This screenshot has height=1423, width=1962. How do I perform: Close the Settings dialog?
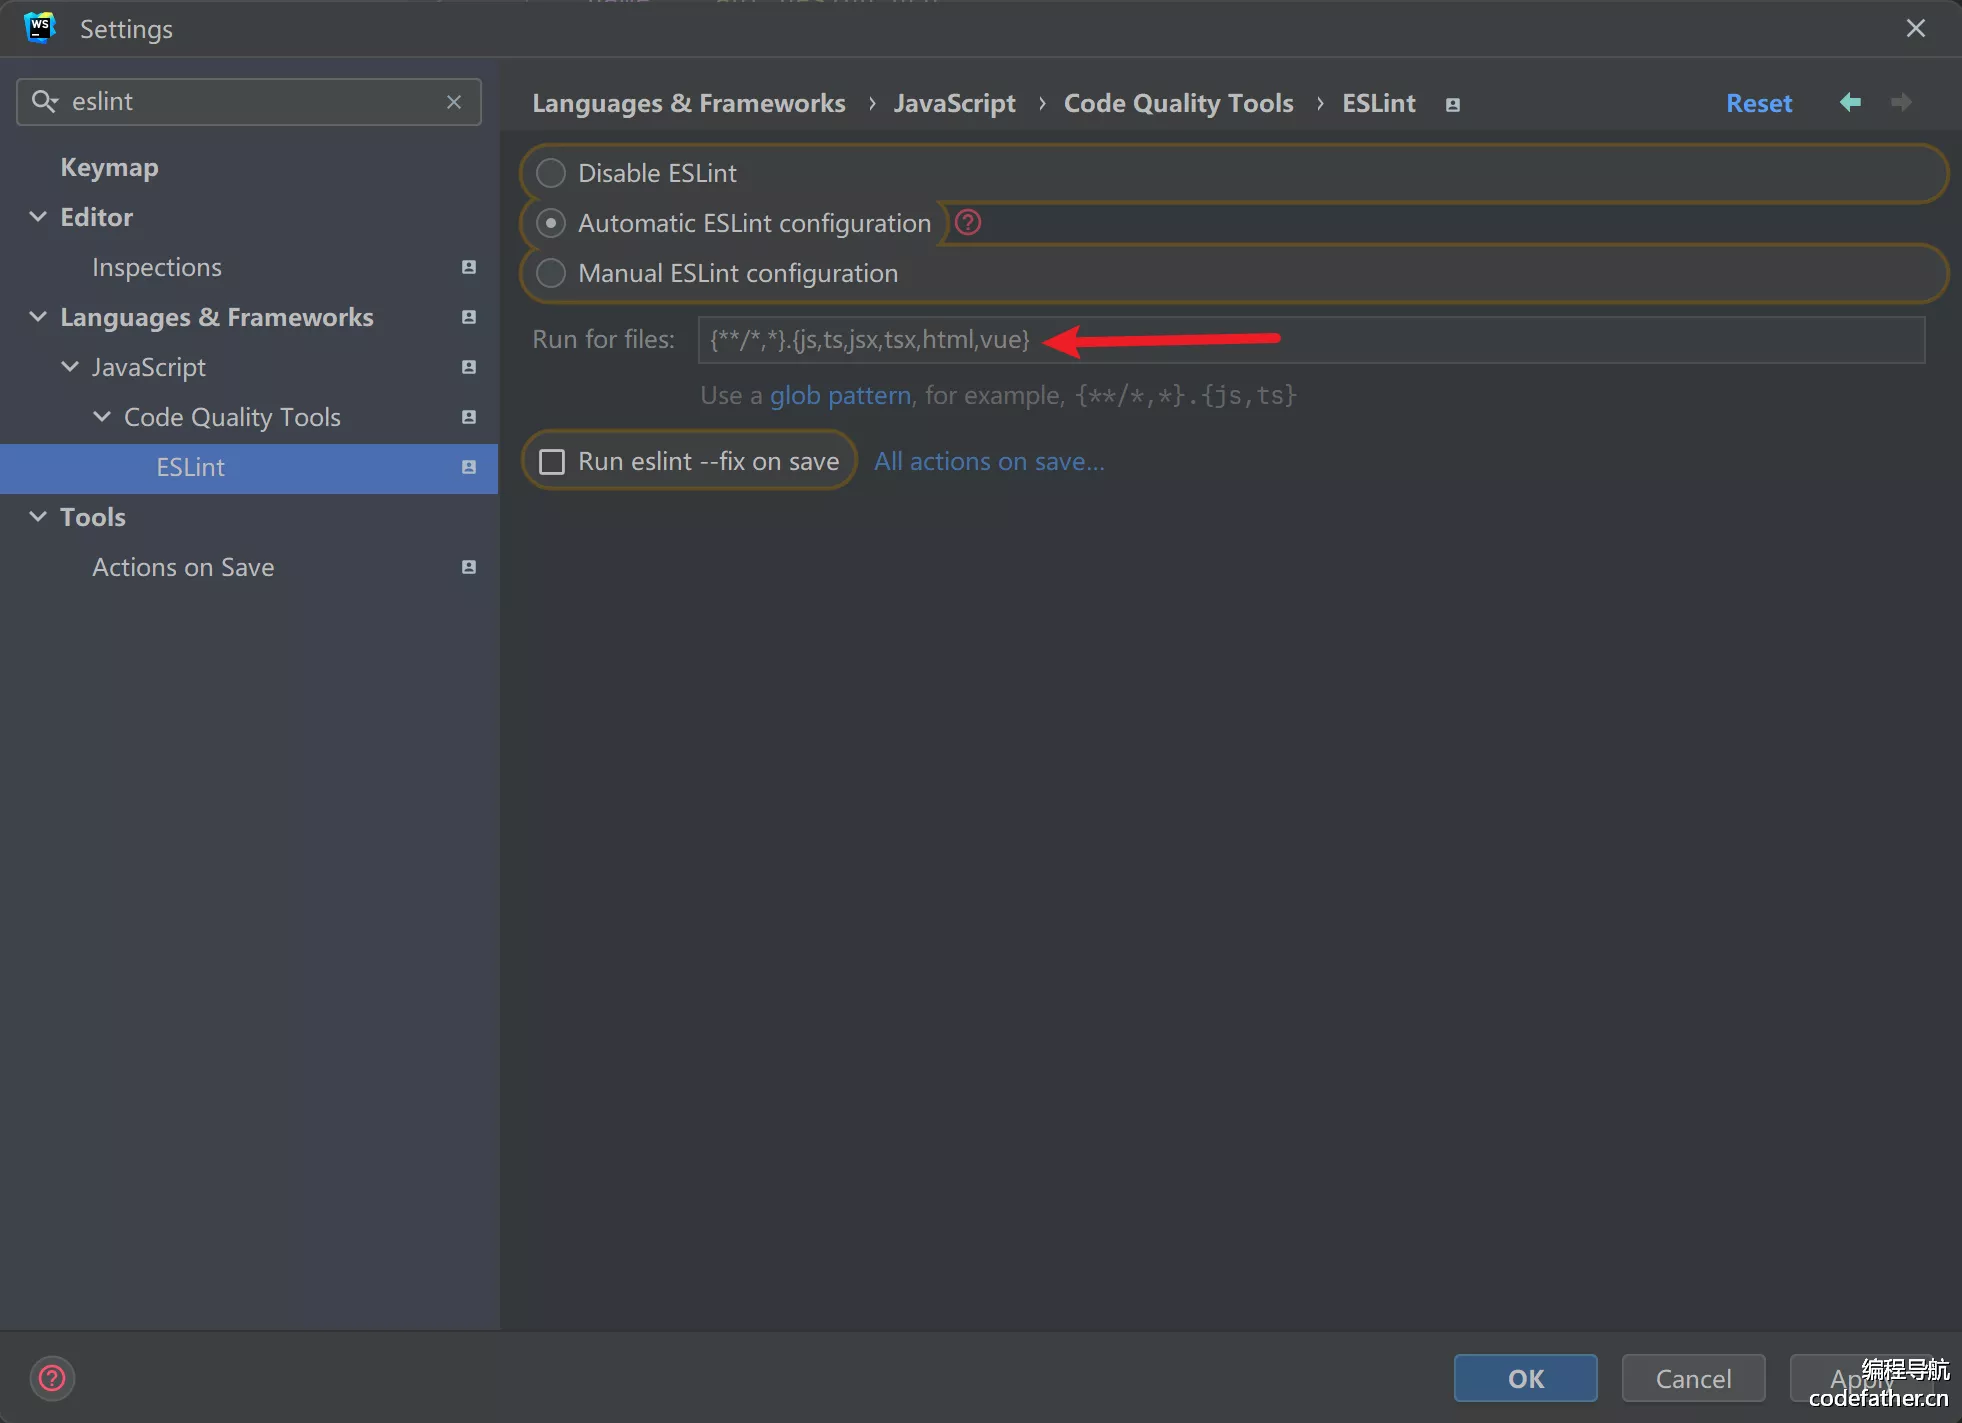(x=1915, y=28)
